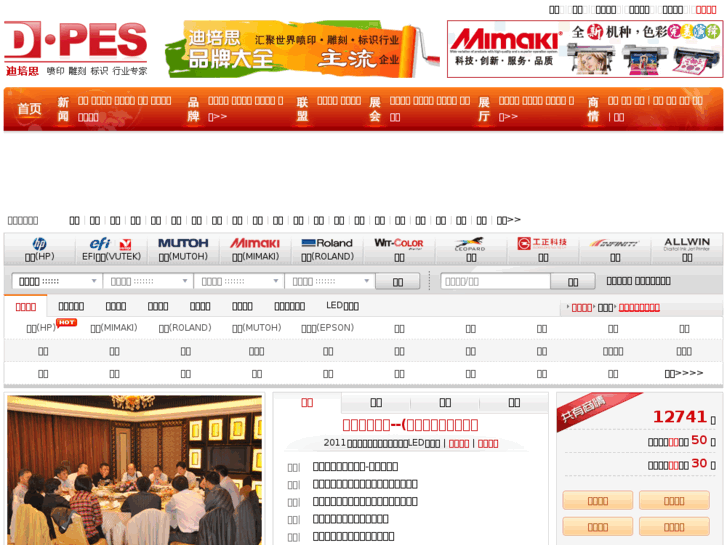Go to 首页 in the navigation bar
This screenshot has height=545, width=727.
point(29,109)
